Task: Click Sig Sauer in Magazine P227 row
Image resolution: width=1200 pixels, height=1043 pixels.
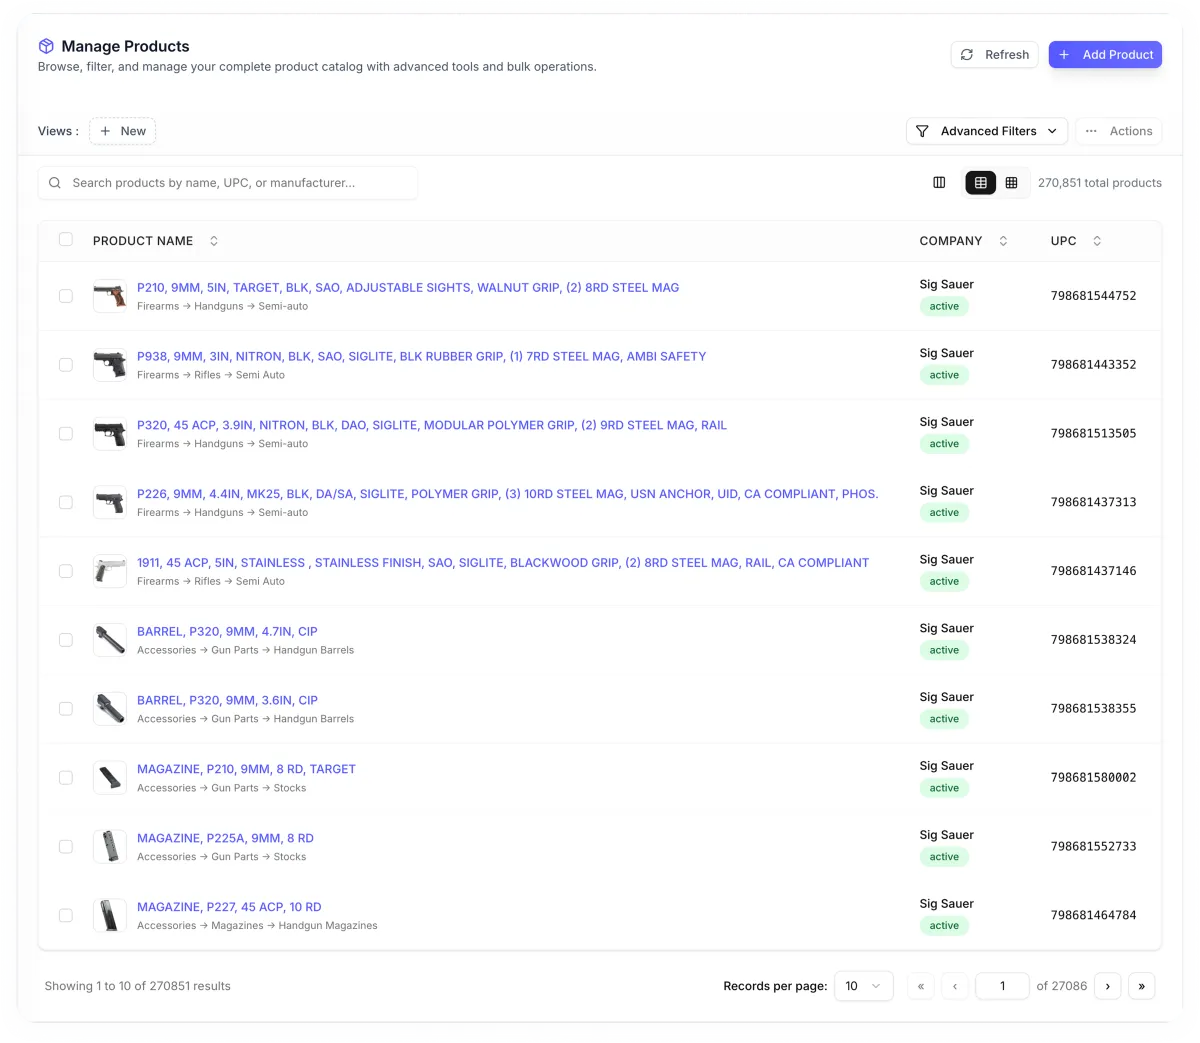Action: tap(946, 904)
